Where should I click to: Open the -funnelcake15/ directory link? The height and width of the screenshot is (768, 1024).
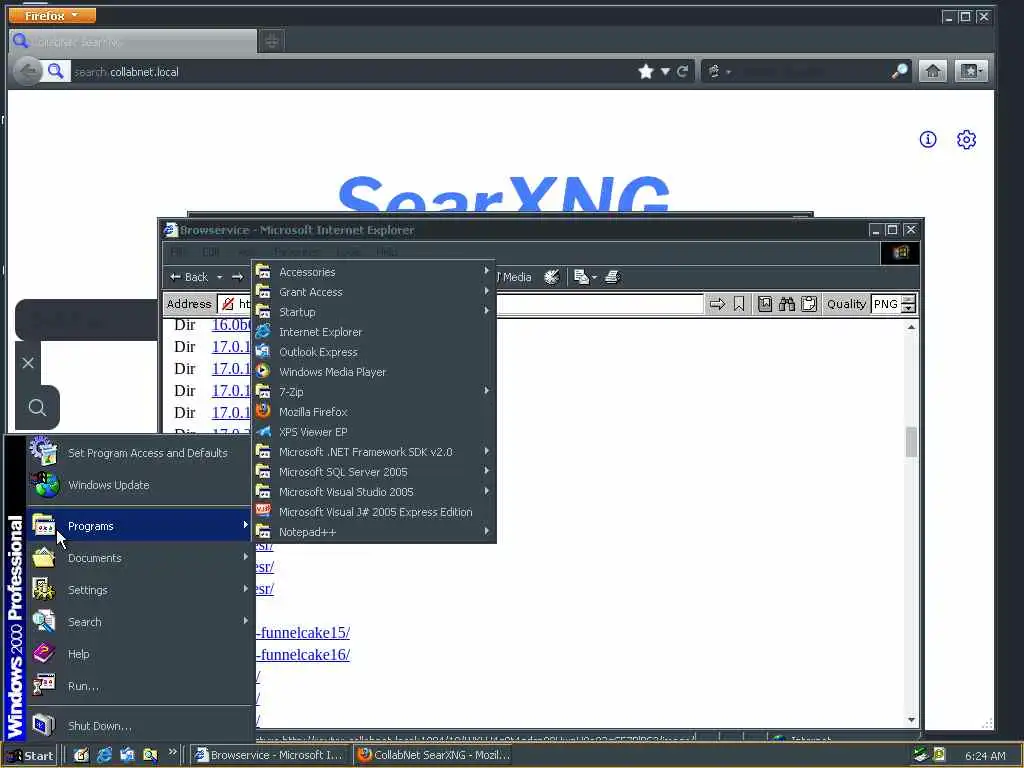coord(302,632)
